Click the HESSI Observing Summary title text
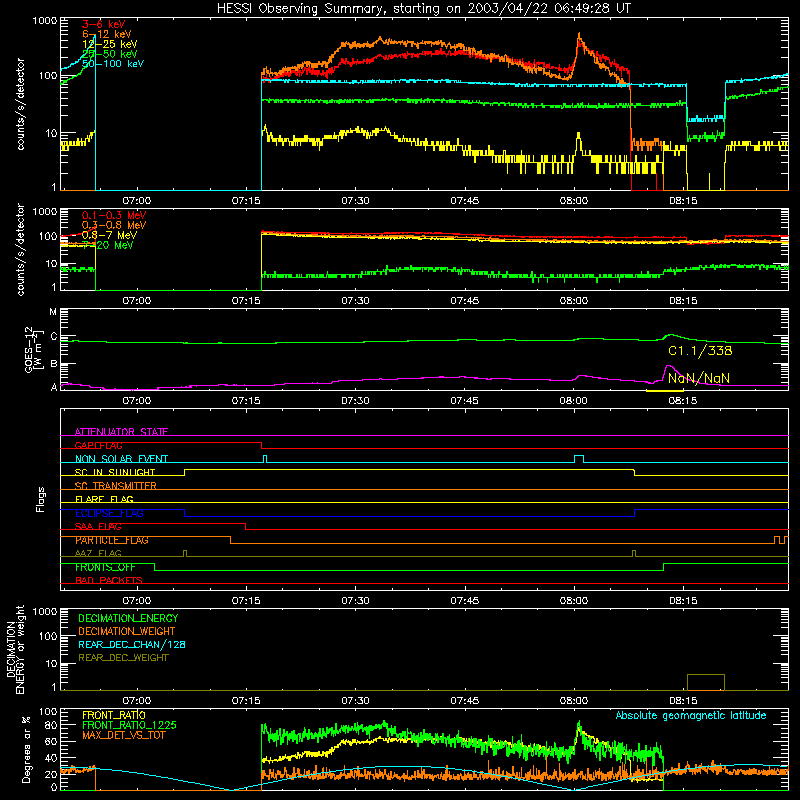 click(423, 9)
